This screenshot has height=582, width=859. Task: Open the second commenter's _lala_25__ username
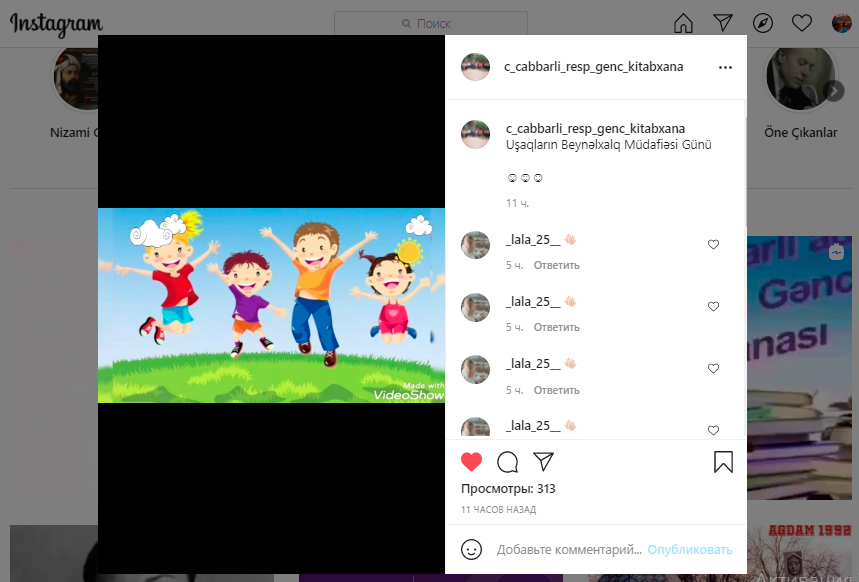pyautogui.click(x=533, y=302)
